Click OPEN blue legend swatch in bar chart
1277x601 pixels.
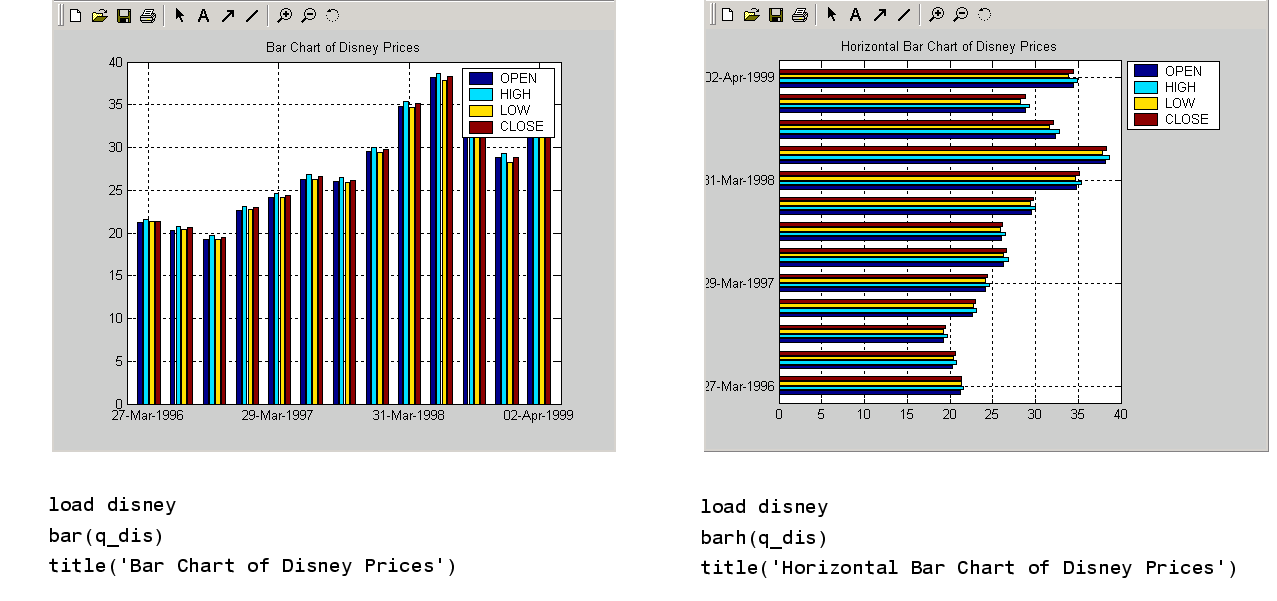point(481,78)
